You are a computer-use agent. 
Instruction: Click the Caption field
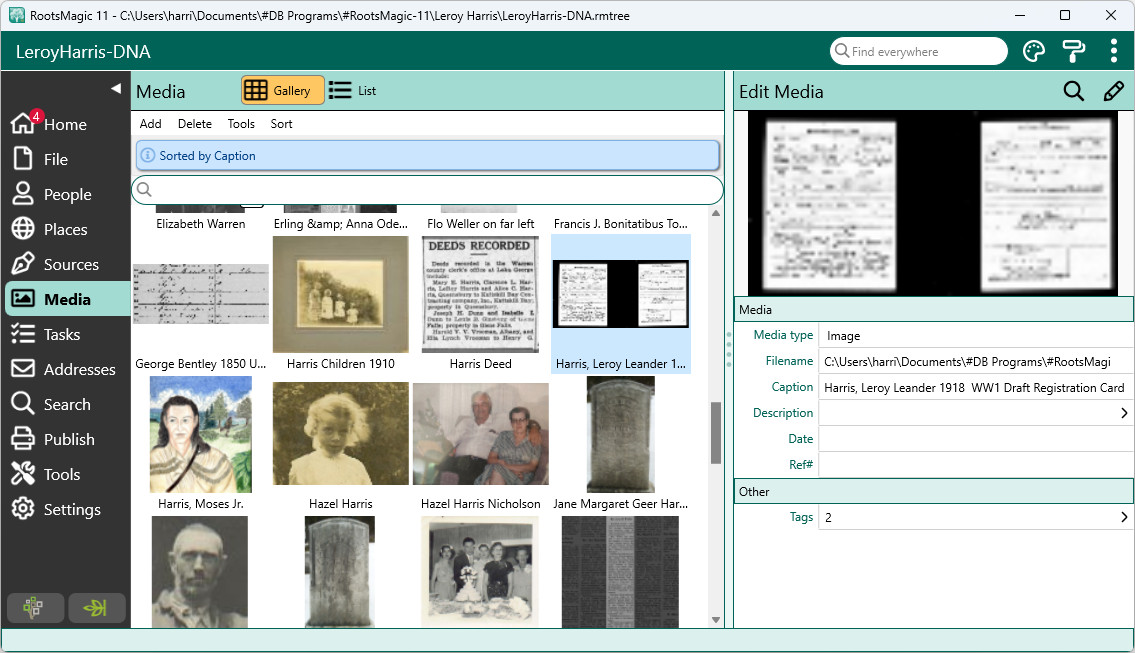pos(975,387)
